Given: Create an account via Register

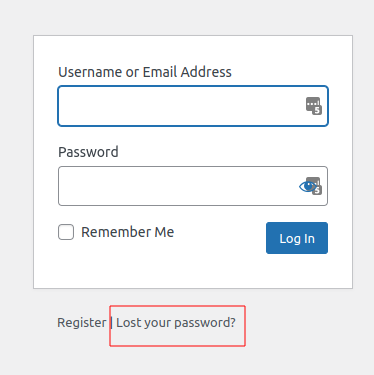Looking at the screenshot, I should point(82,323).
